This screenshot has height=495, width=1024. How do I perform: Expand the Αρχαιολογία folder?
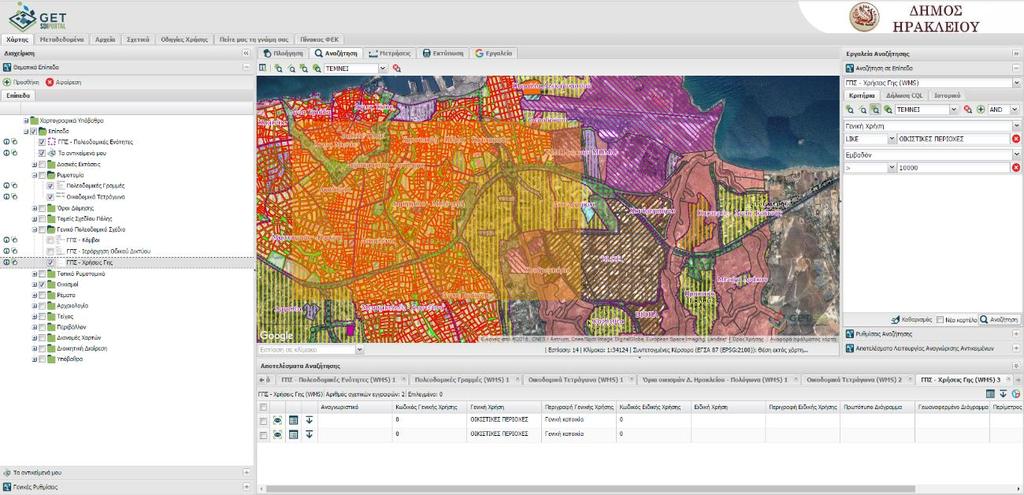point(34,306)
